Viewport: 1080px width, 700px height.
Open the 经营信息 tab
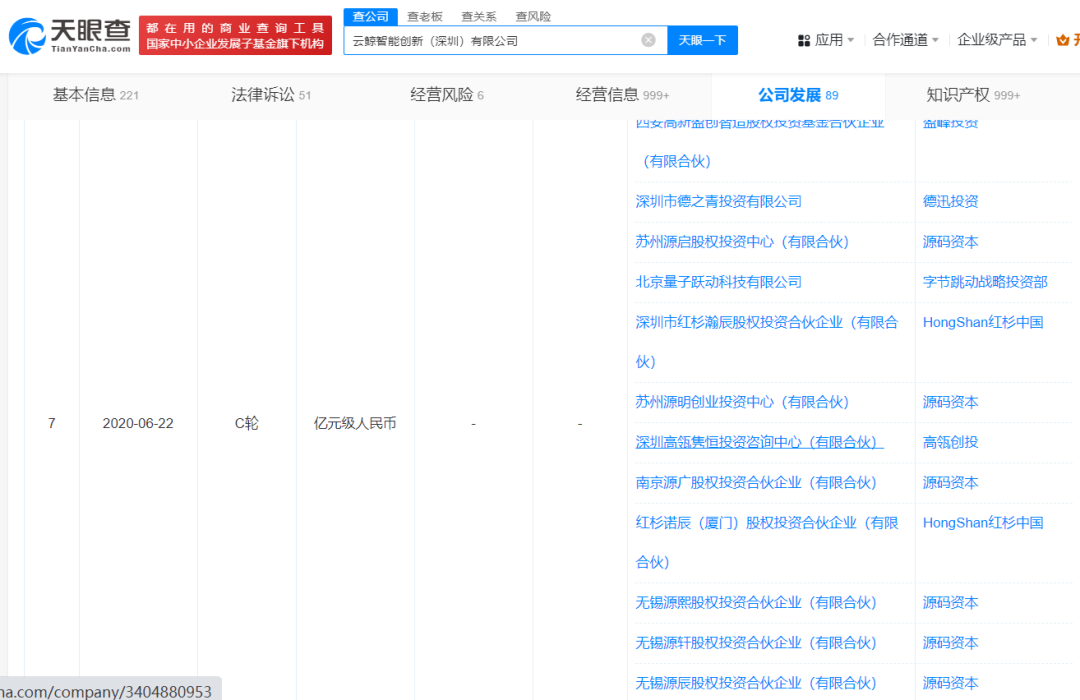[x=623, y=95]
